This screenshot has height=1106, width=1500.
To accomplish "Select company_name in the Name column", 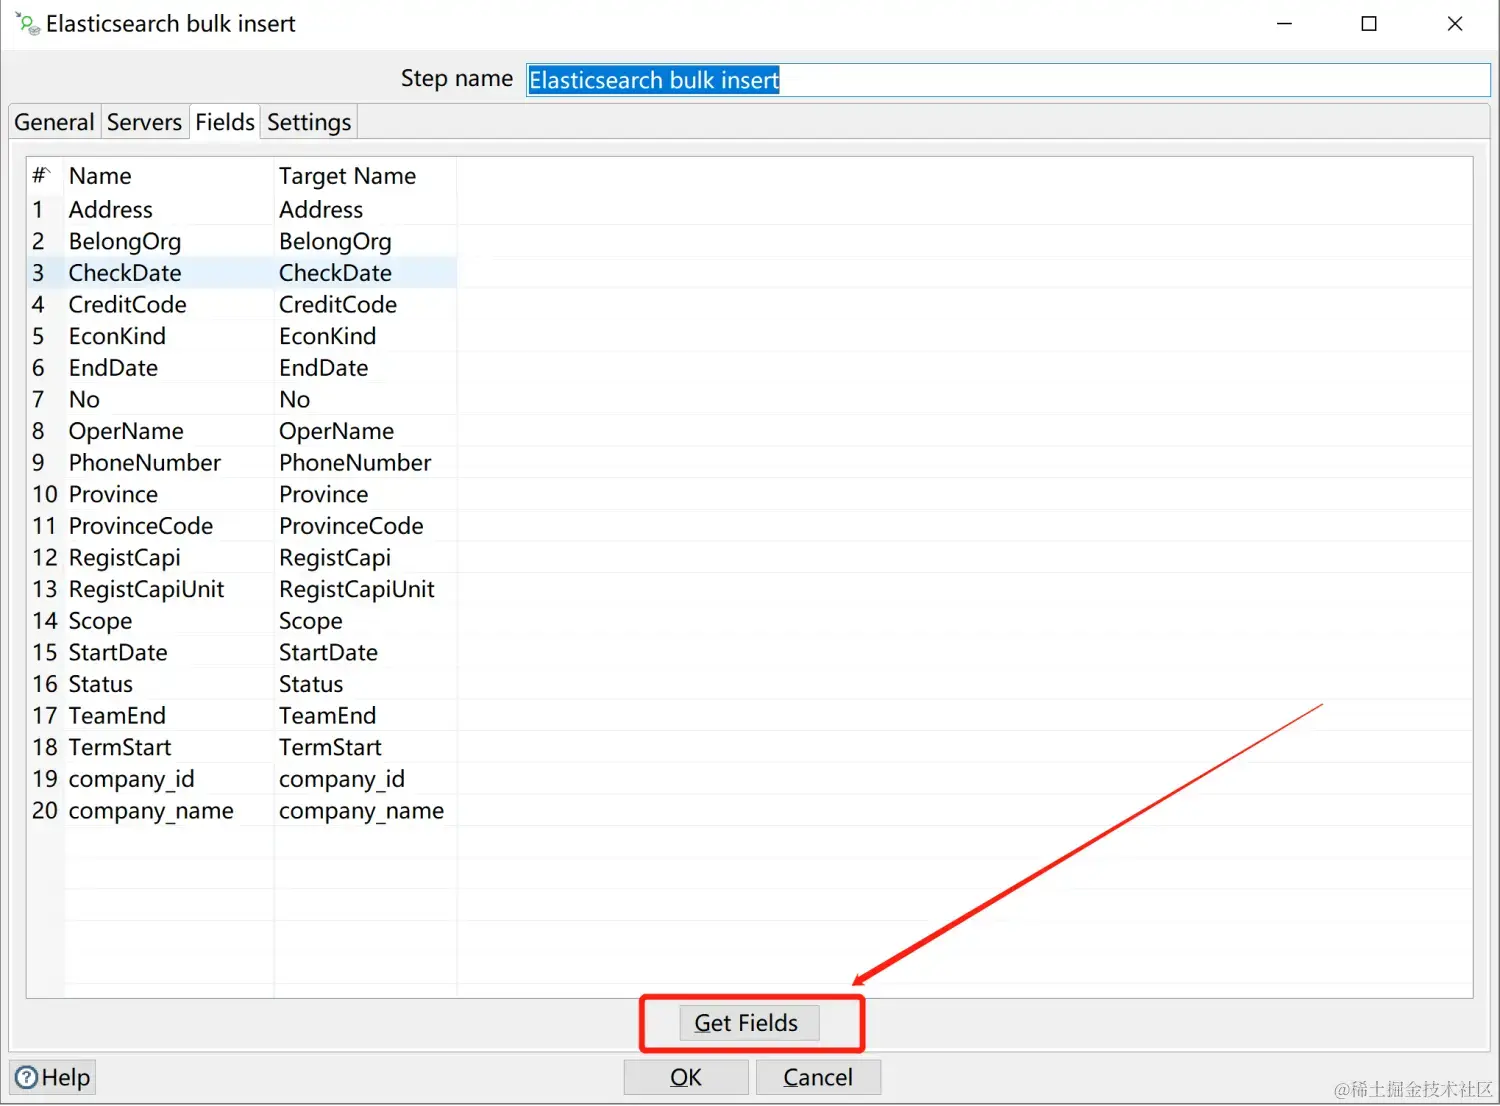I will [169, 811].
